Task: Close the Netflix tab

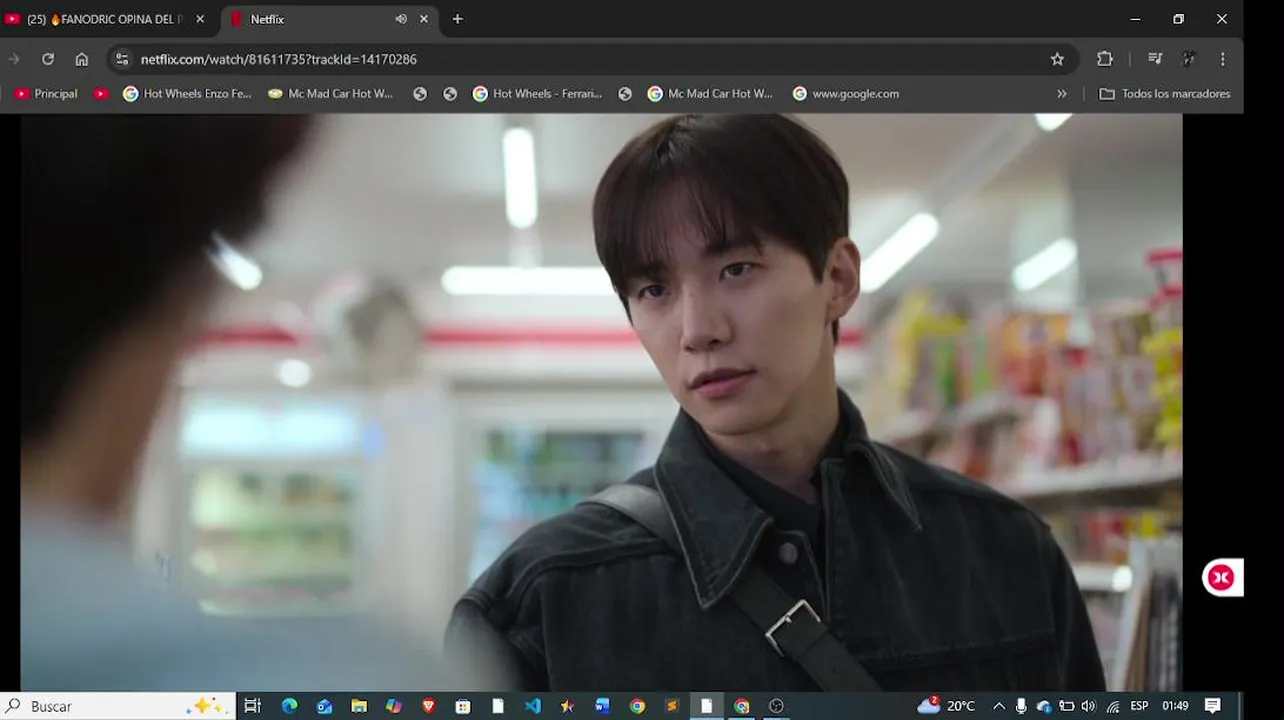Action: [424, 19]
